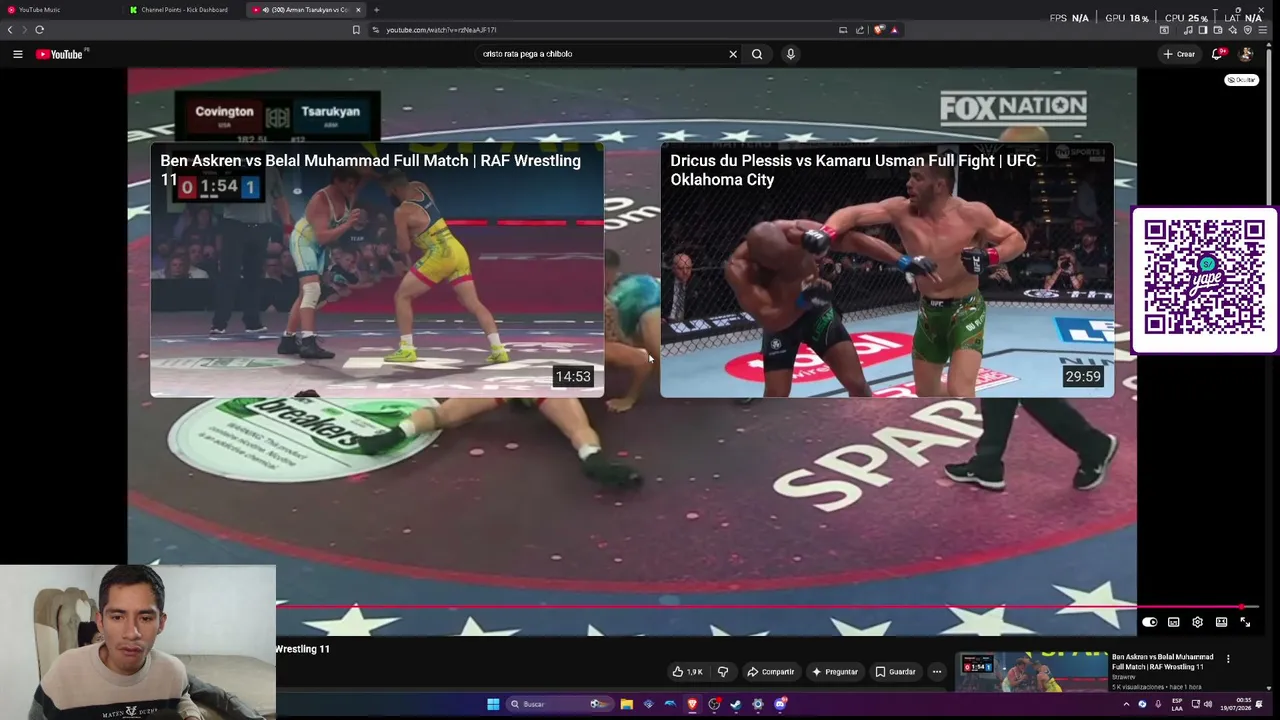Go back in browser history
Screen dimensions: 1280x720
coord(10,30)
